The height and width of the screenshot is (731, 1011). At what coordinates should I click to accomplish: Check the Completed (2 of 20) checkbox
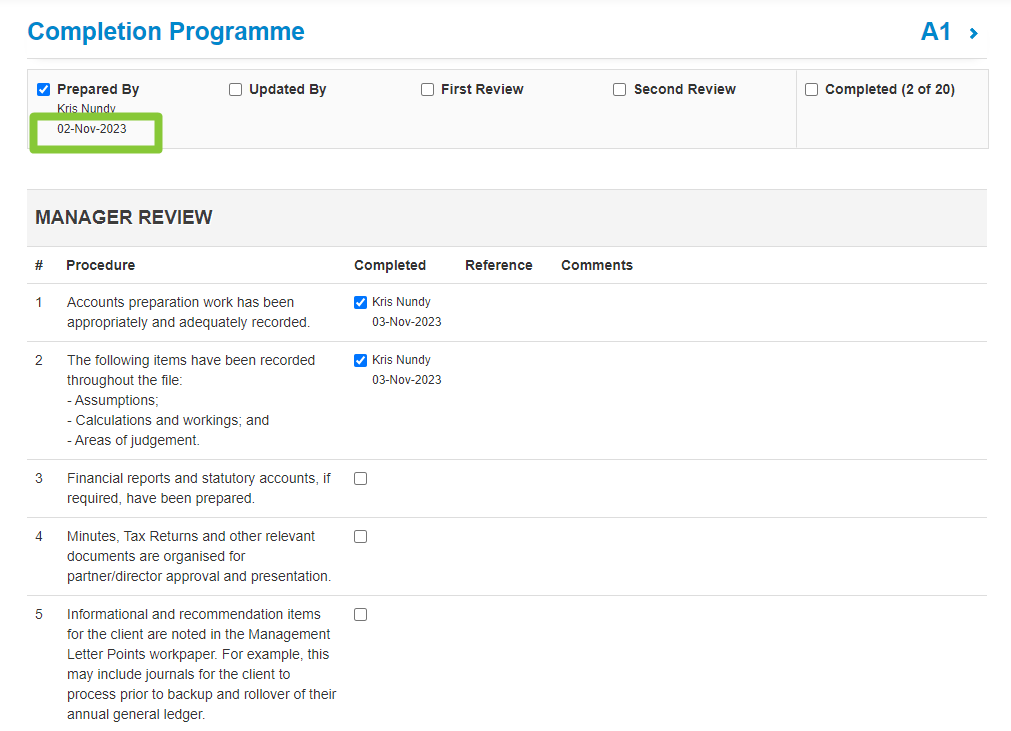click(811, 89)
